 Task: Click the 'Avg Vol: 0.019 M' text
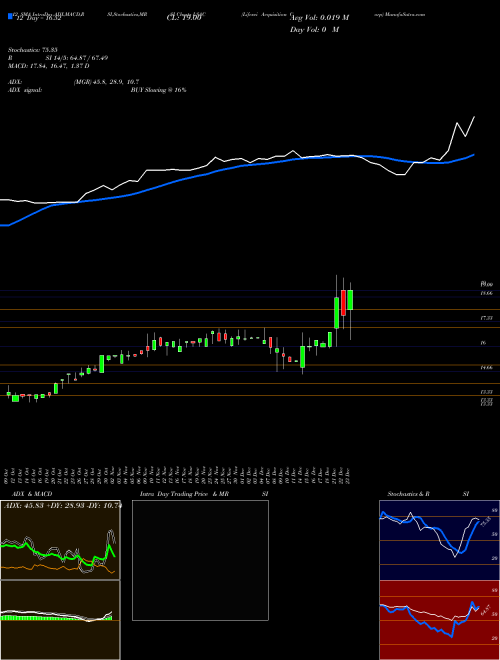tap(319, 18)
